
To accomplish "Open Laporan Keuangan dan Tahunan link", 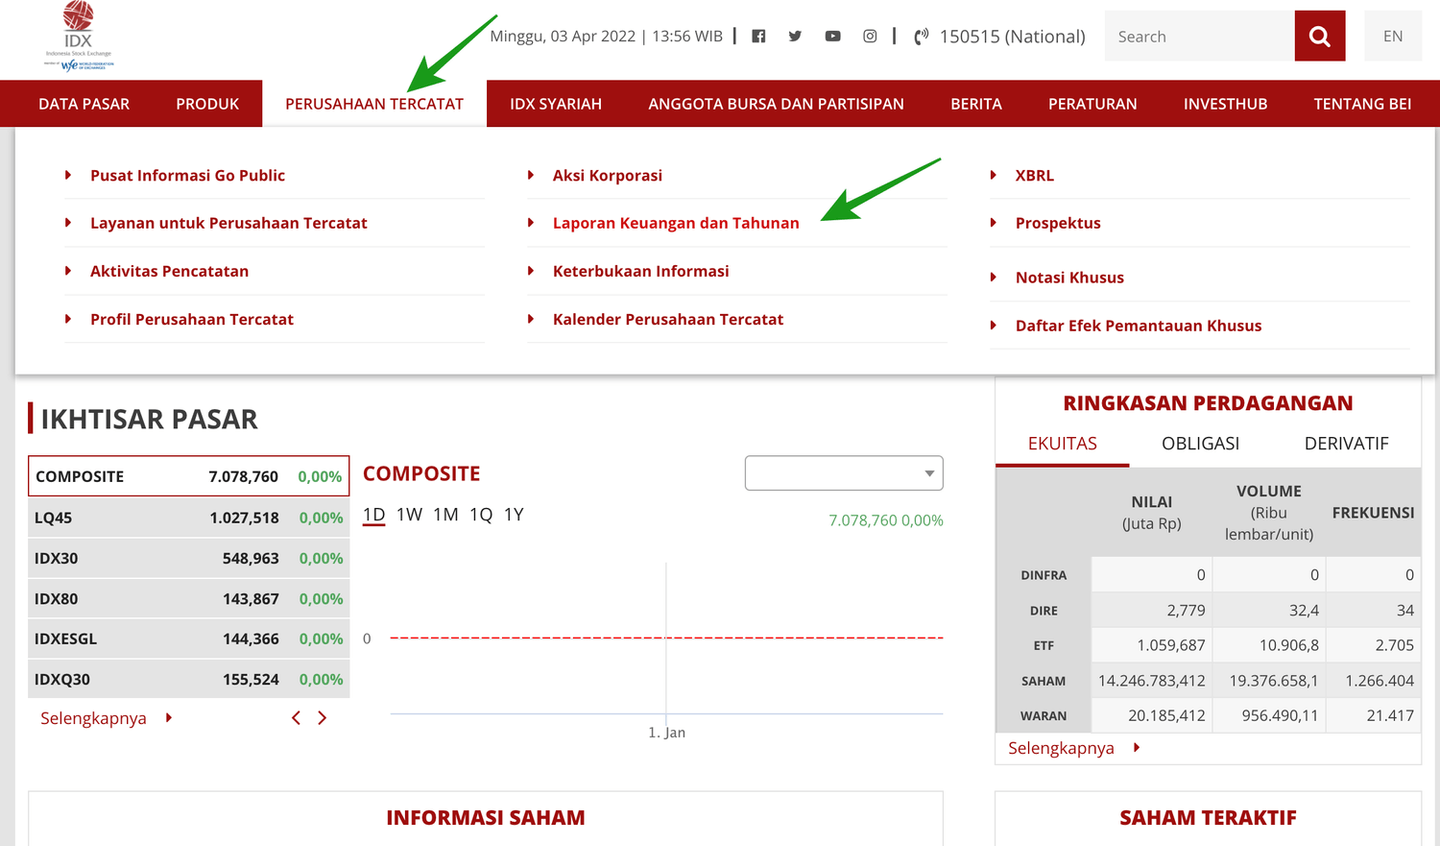I will coord(675,223).
